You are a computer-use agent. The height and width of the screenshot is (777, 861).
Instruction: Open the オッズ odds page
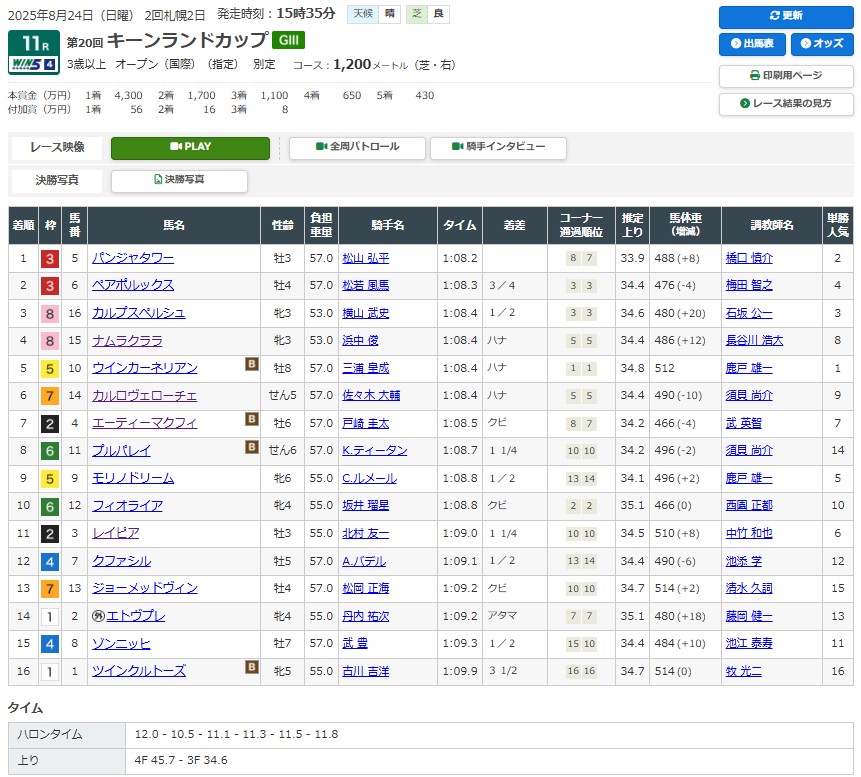(x=822, y=44)
